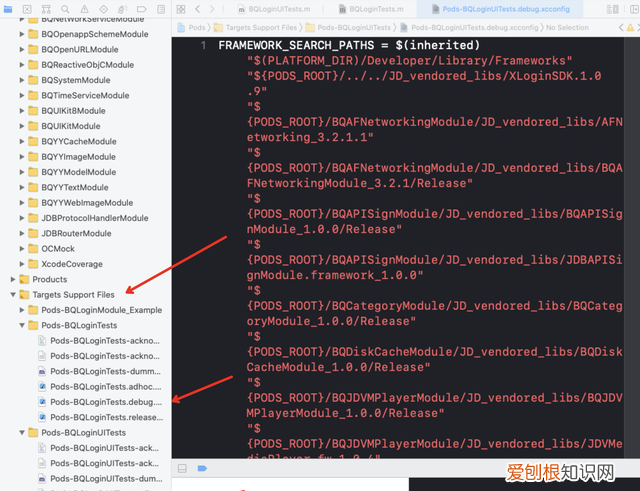The width and height of the screenshot is (640, 491).
Task: Click the Targets Support Files folder icon
Action: click(x=25, y=295)
